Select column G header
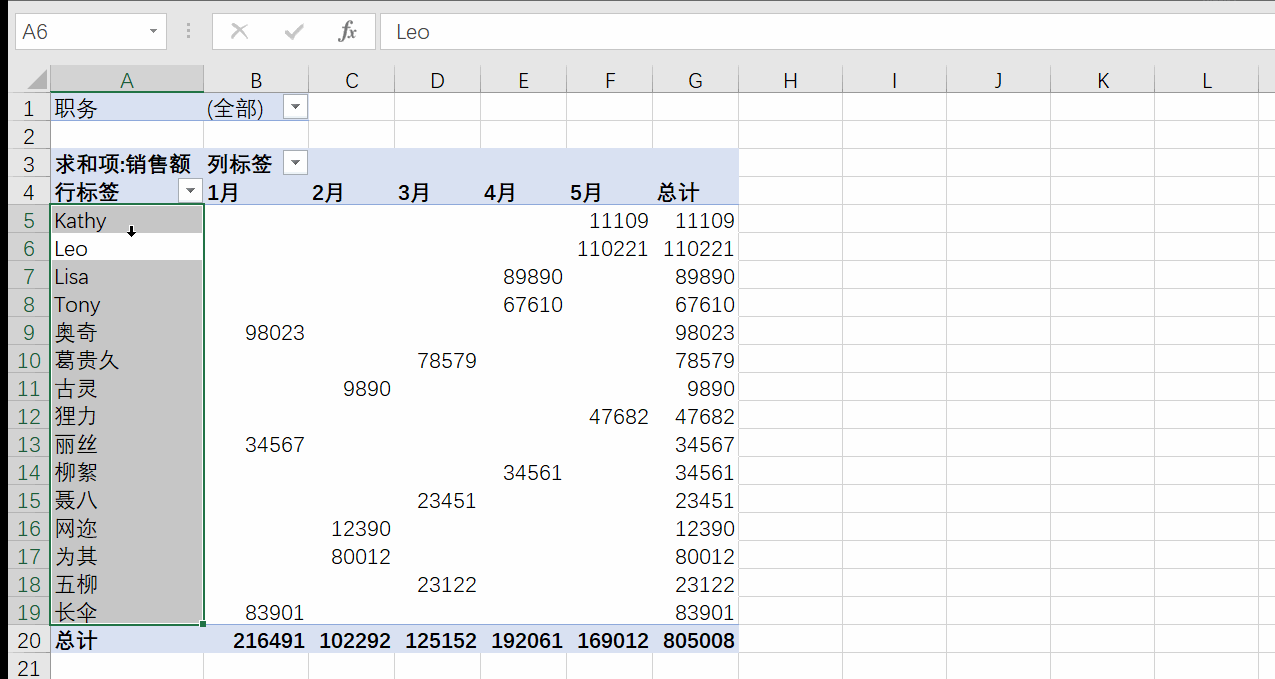The image size is (1275, 679). pyautogui.click(x=696, y=80)
